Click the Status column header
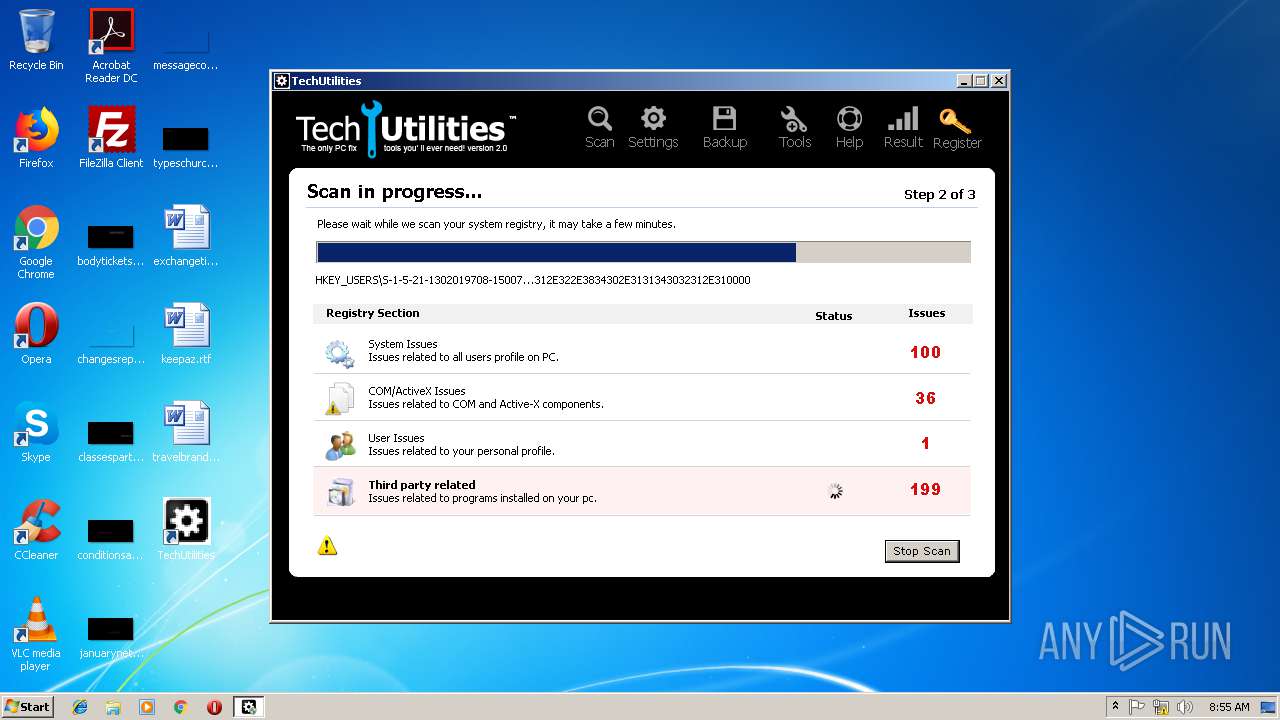 click(x=834, y=316)
